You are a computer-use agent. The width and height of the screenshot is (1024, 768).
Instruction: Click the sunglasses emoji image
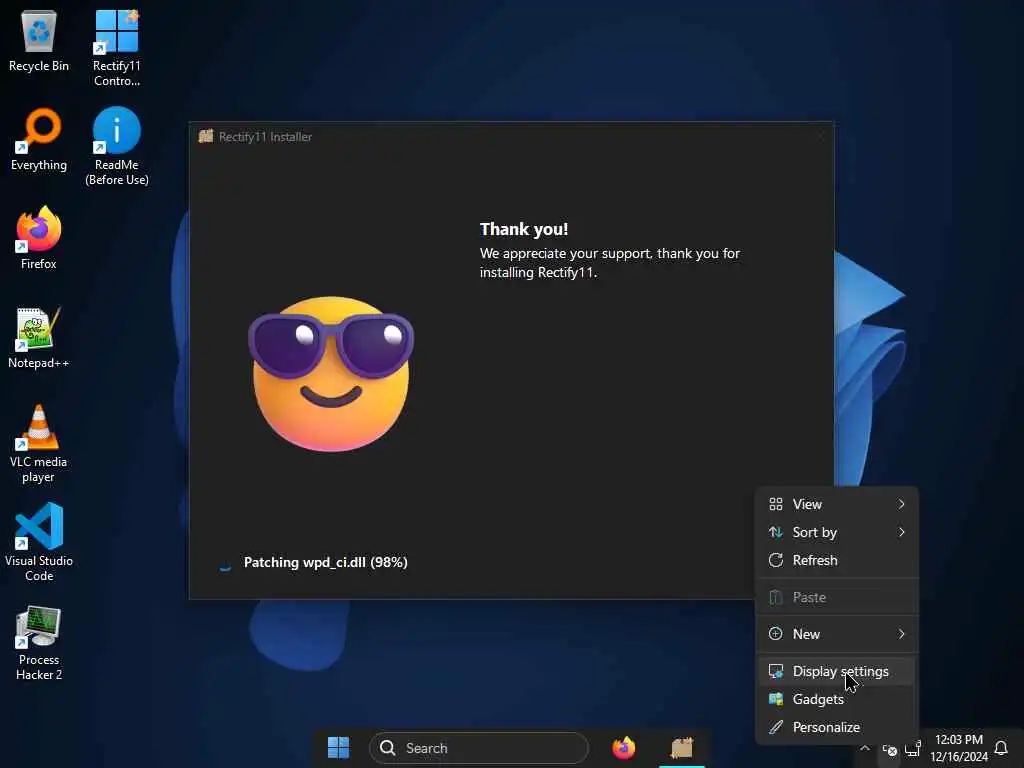point(331,374)
